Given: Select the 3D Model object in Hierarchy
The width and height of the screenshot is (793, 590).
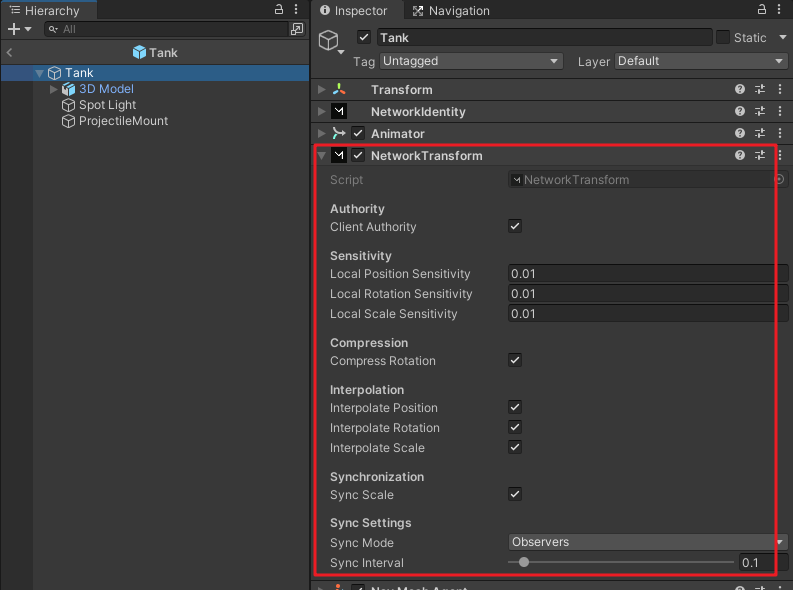Looking at the screenshot, I should (x=106, y=89).
